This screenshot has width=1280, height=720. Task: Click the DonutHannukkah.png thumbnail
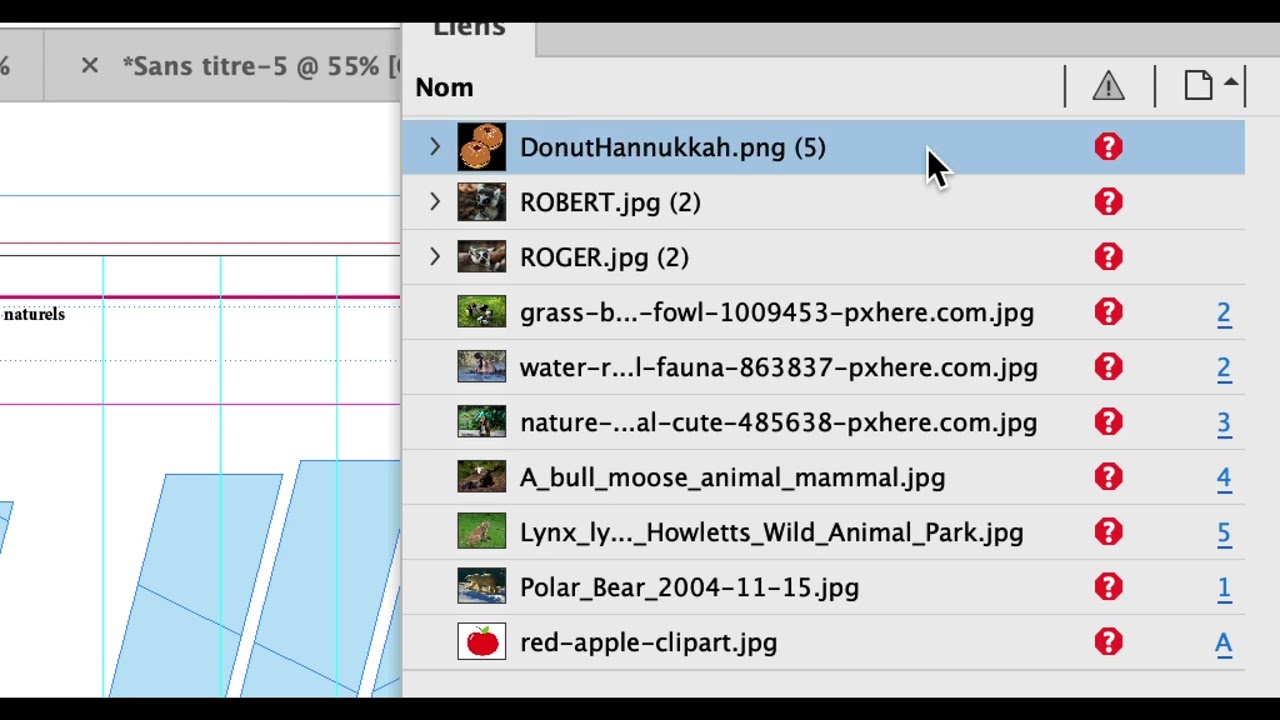coord(482,148)
